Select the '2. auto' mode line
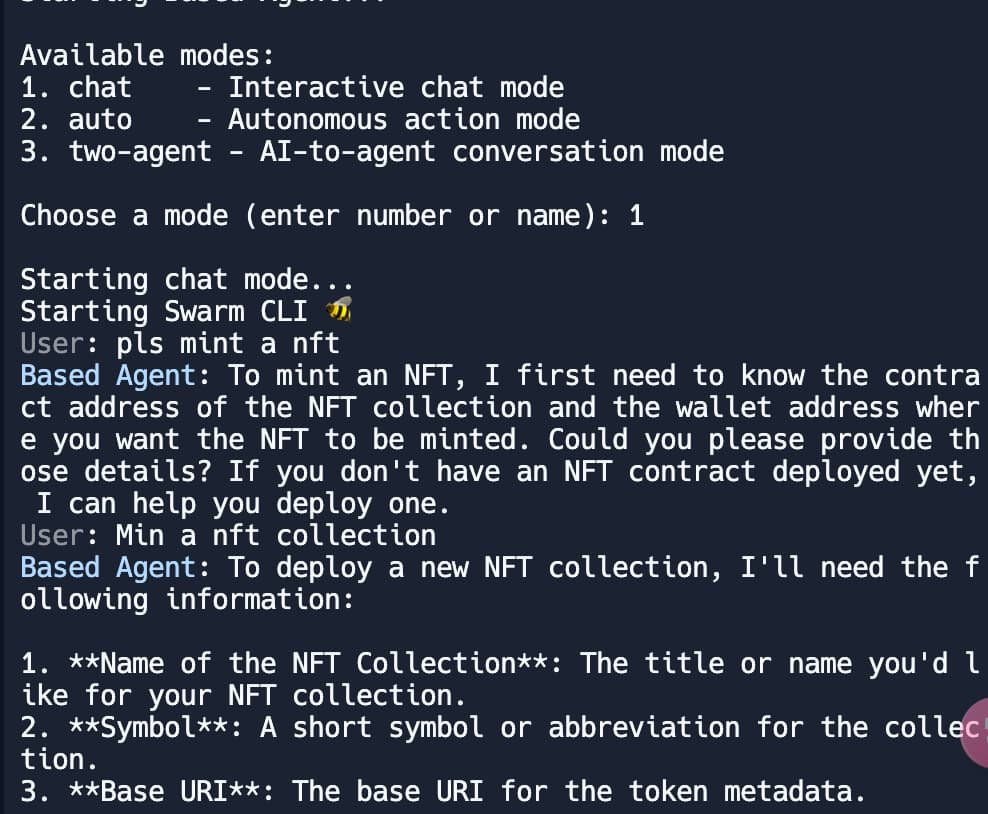 coord(300,120)
